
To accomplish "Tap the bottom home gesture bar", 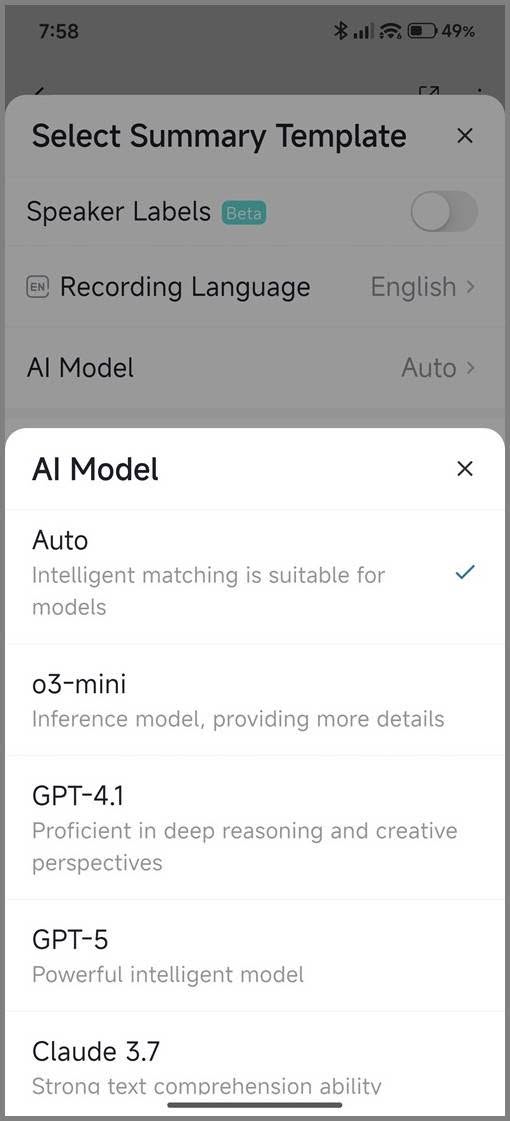I will 255,1104.
